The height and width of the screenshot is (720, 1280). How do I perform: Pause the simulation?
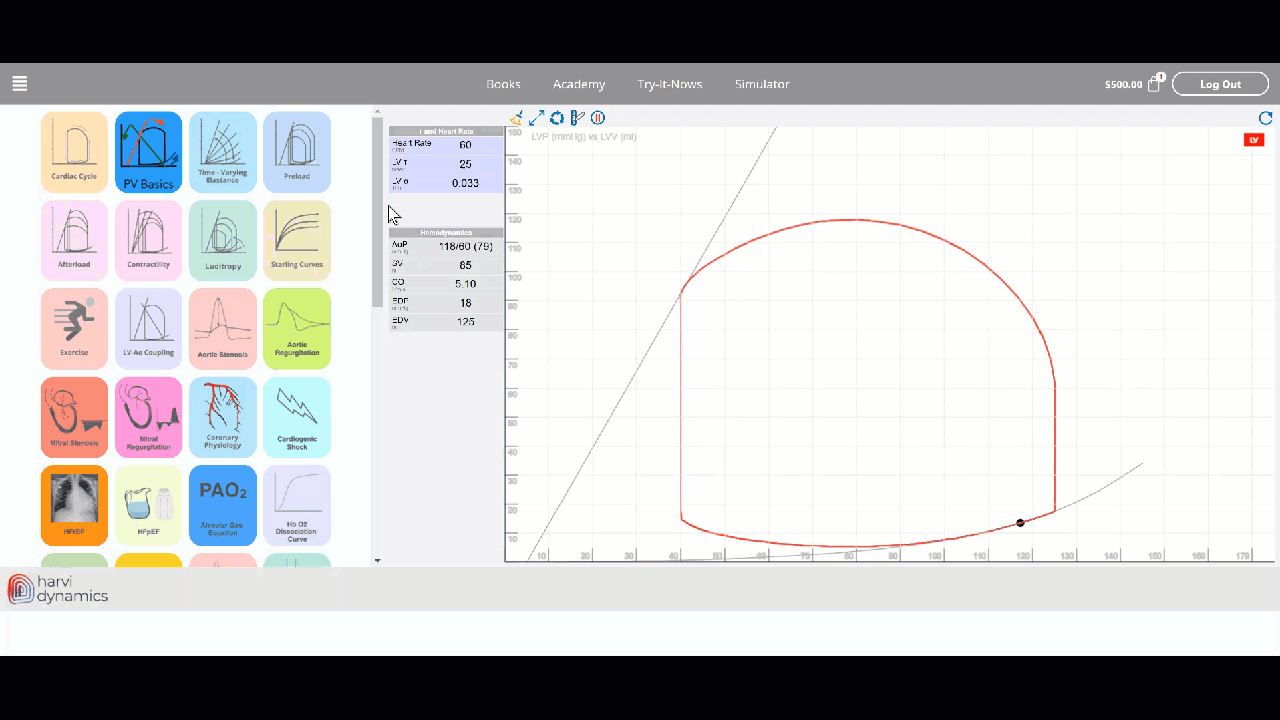click(598, 118)
